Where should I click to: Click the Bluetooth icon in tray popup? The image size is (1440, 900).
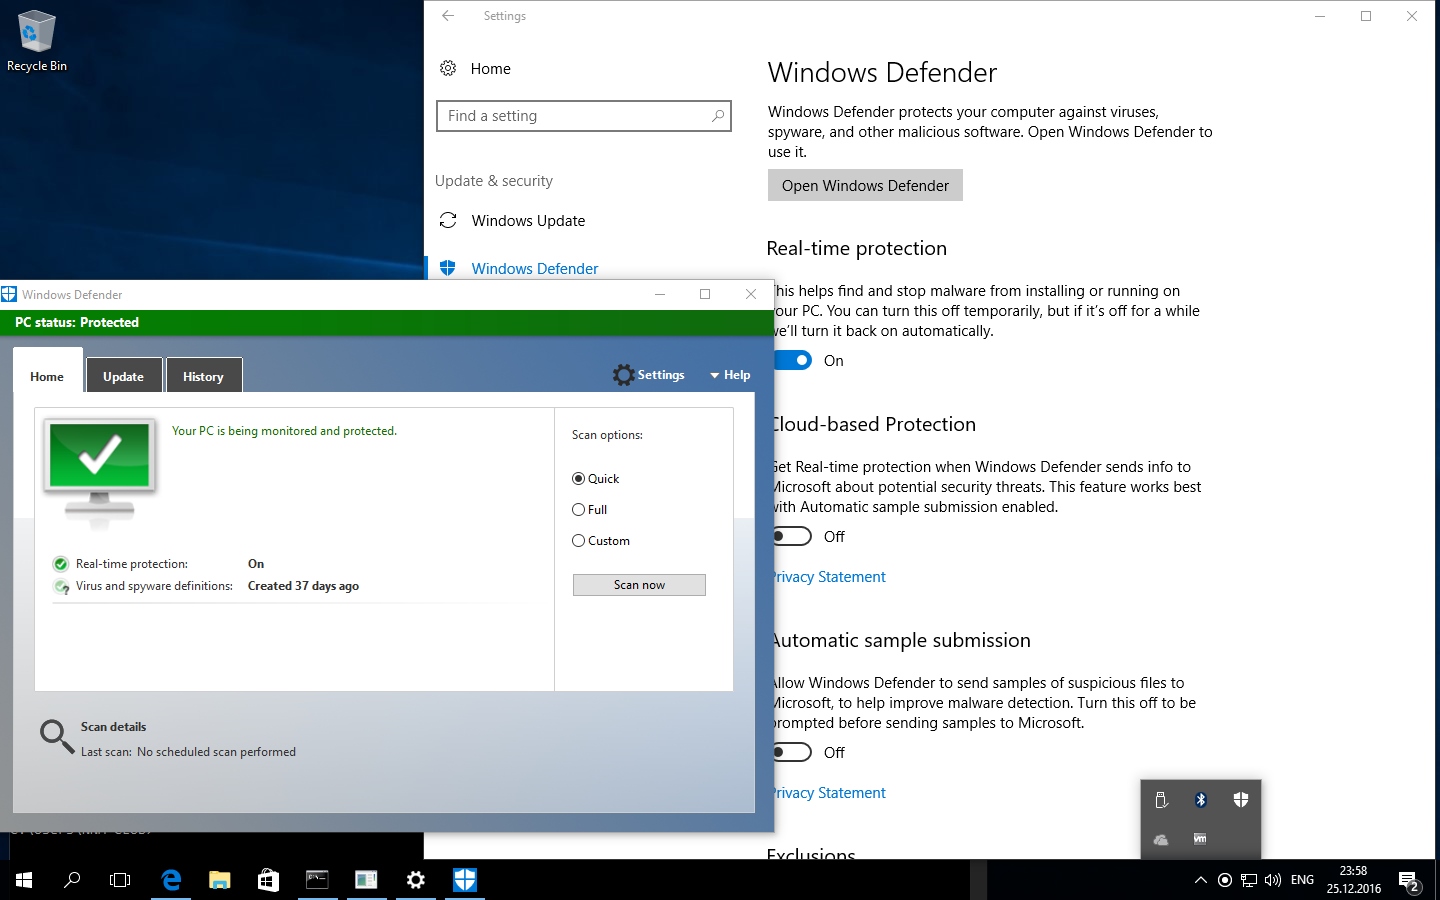pyautogui.click(x=1201, y=800)
